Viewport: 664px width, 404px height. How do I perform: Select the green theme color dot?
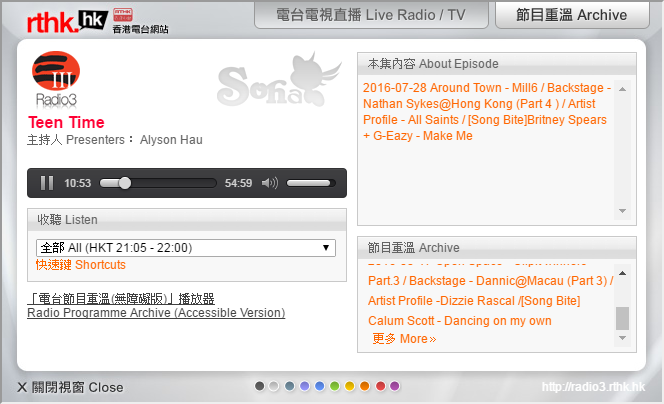coord(335,386)
